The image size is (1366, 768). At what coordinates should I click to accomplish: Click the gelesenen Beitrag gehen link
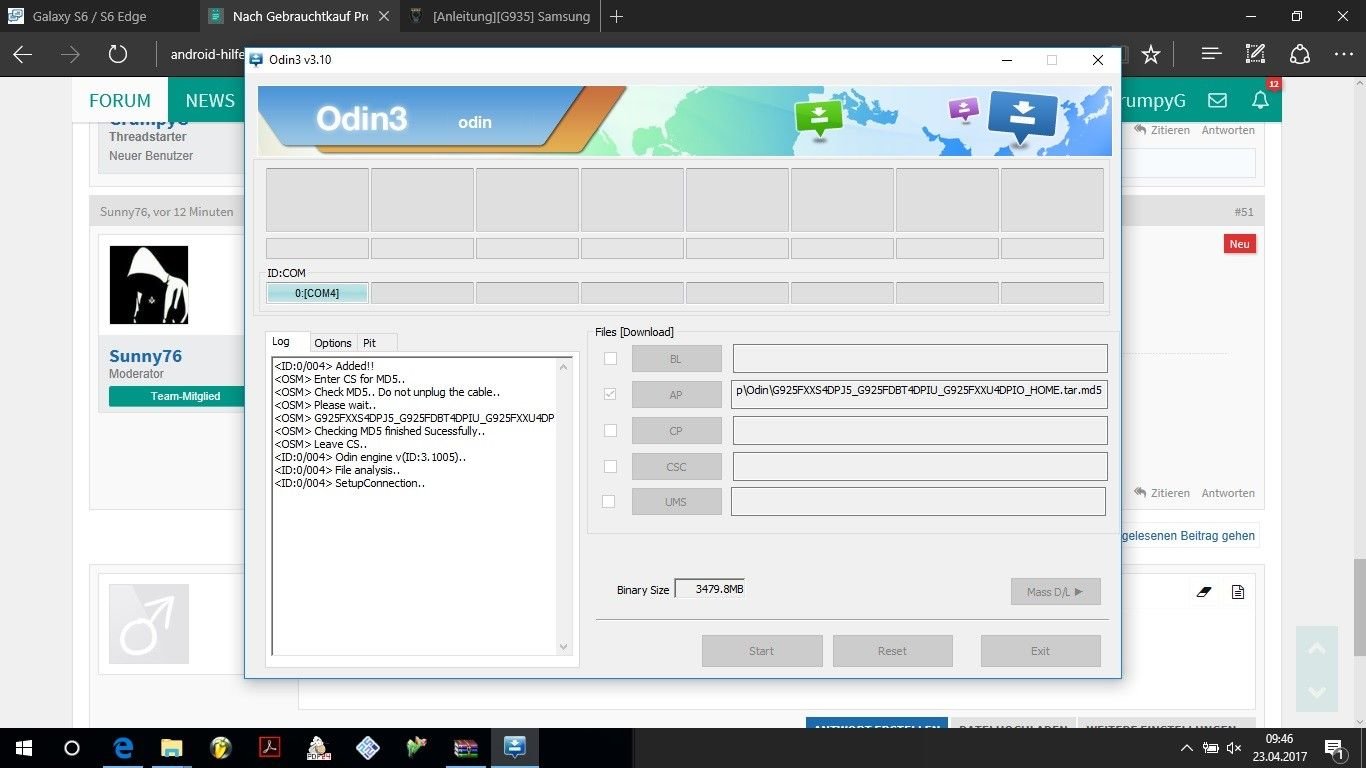(1189, 535)
